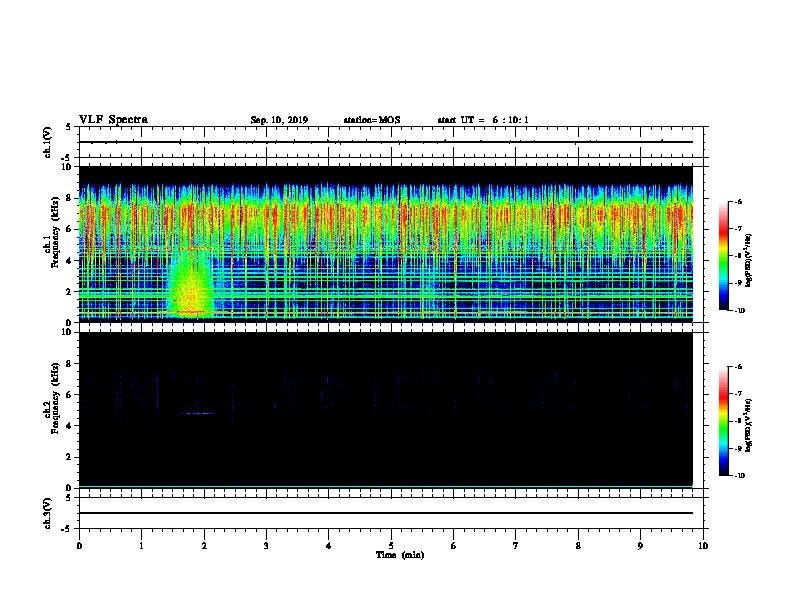The height and width of the screenshot is (612, 792).
Task: Click the "10" minute tick on time axis
Action: [x=703, y=546]
